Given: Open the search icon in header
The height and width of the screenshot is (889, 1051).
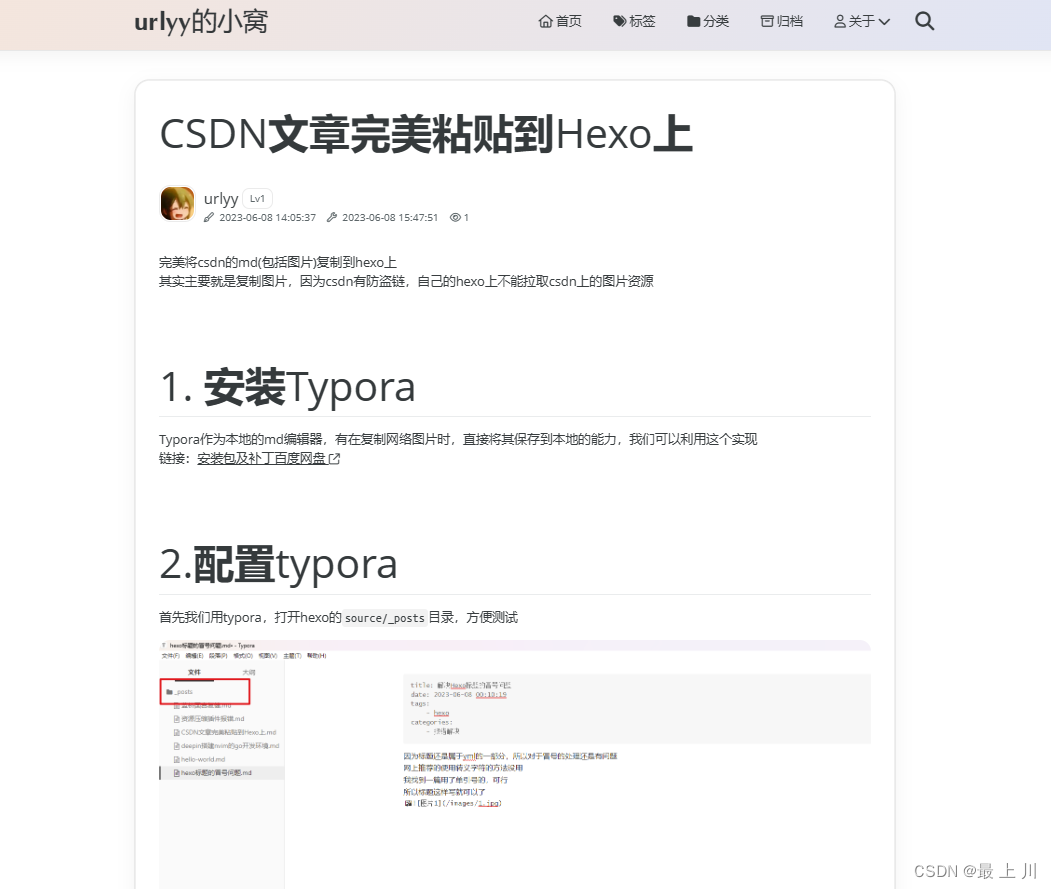Looking at the screenshot, I should click(924, 21).
